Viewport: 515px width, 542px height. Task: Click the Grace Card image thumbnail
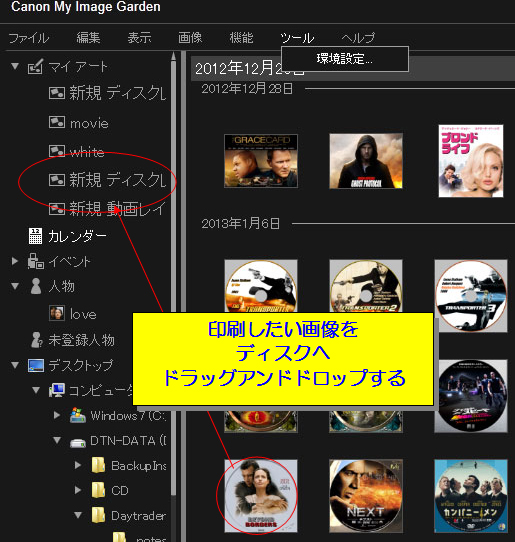[x=261, y=161]
